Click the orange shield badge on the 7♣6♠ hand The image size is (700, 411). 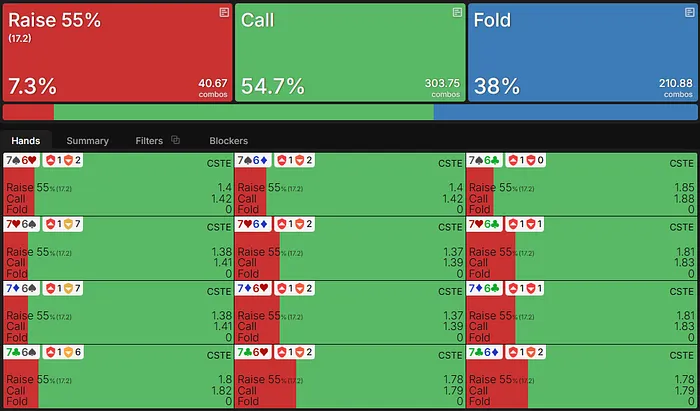click(67, 352)
